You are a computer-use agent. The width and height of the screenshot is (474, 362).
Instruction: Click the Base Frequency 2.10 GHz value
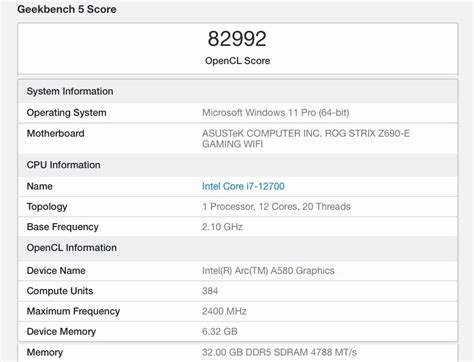pos(222,227)
